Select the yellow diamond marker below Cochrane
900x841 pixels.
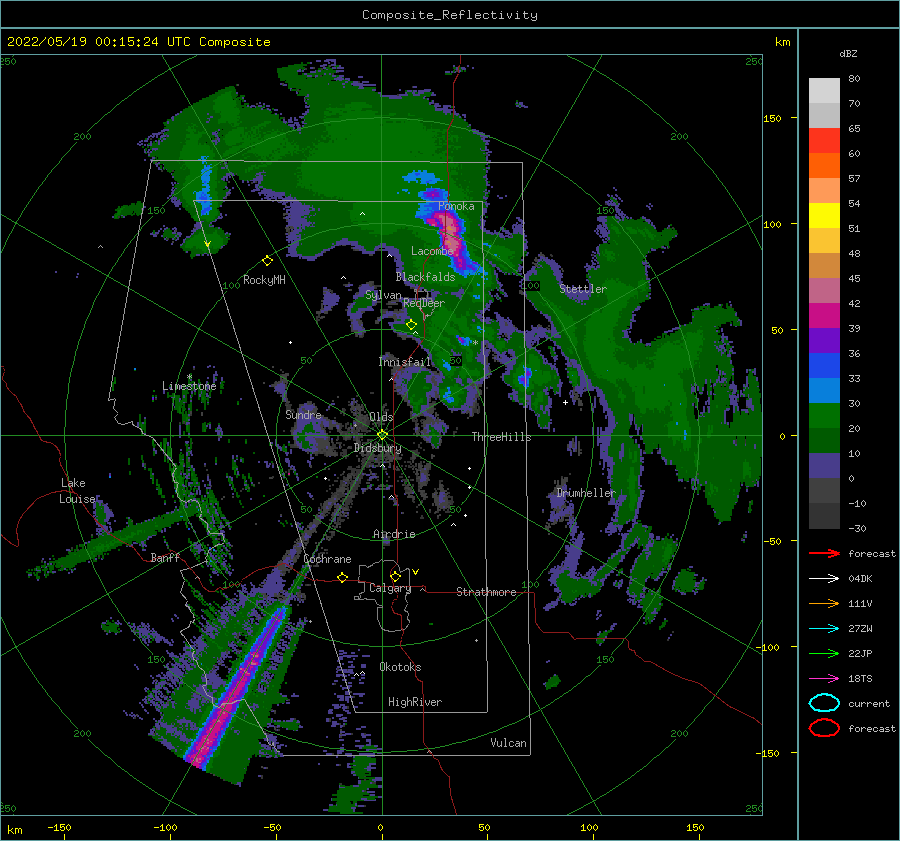pos(342,577)
